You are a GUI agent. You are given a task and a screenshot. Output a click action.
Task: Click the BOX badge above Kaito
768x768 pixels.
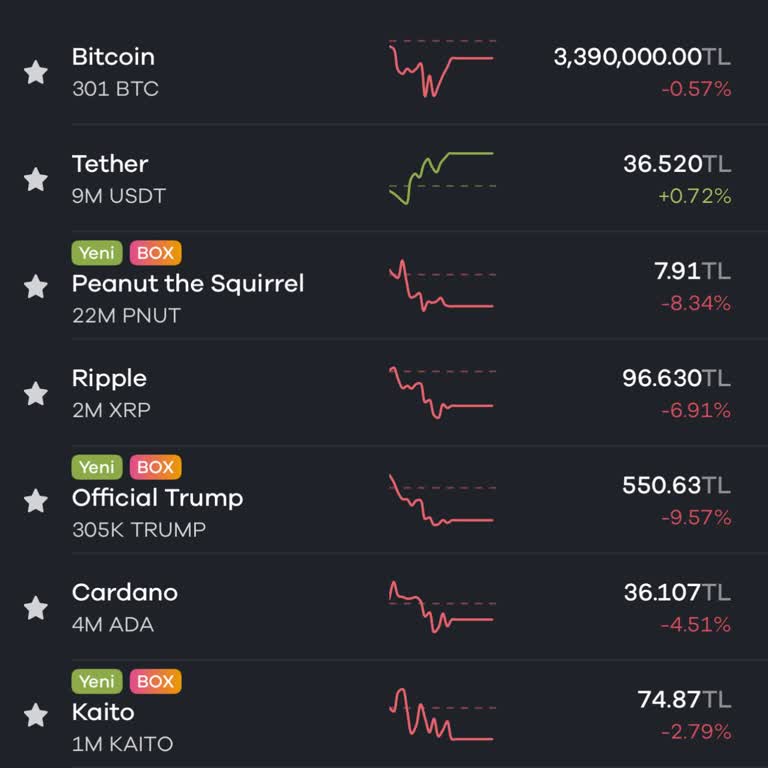(x=156, y=681)
